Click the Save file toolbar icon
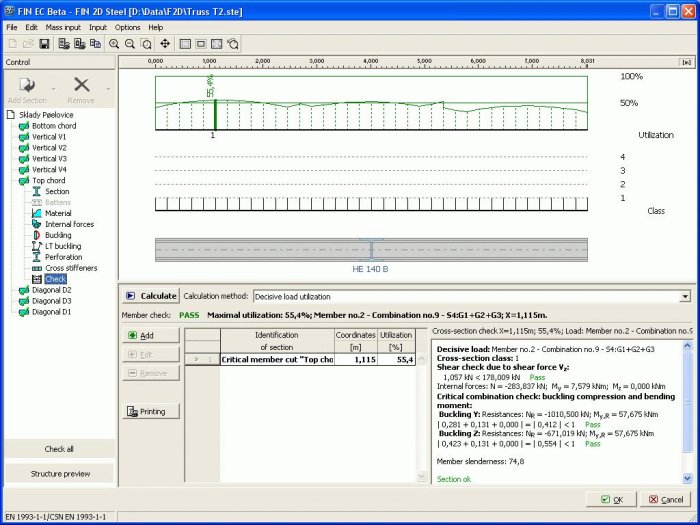Image resolution: width=700 pixels, height=525 pixels. [45, 44]
